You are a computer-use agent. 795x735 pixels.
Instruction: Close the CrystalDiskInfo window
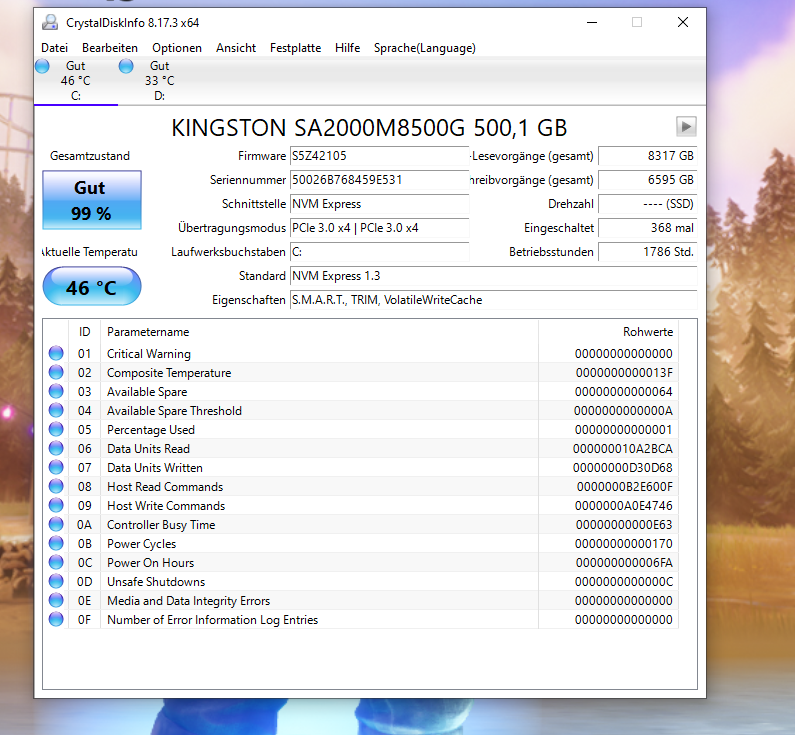pyautogui.click(x=683, y=22)
